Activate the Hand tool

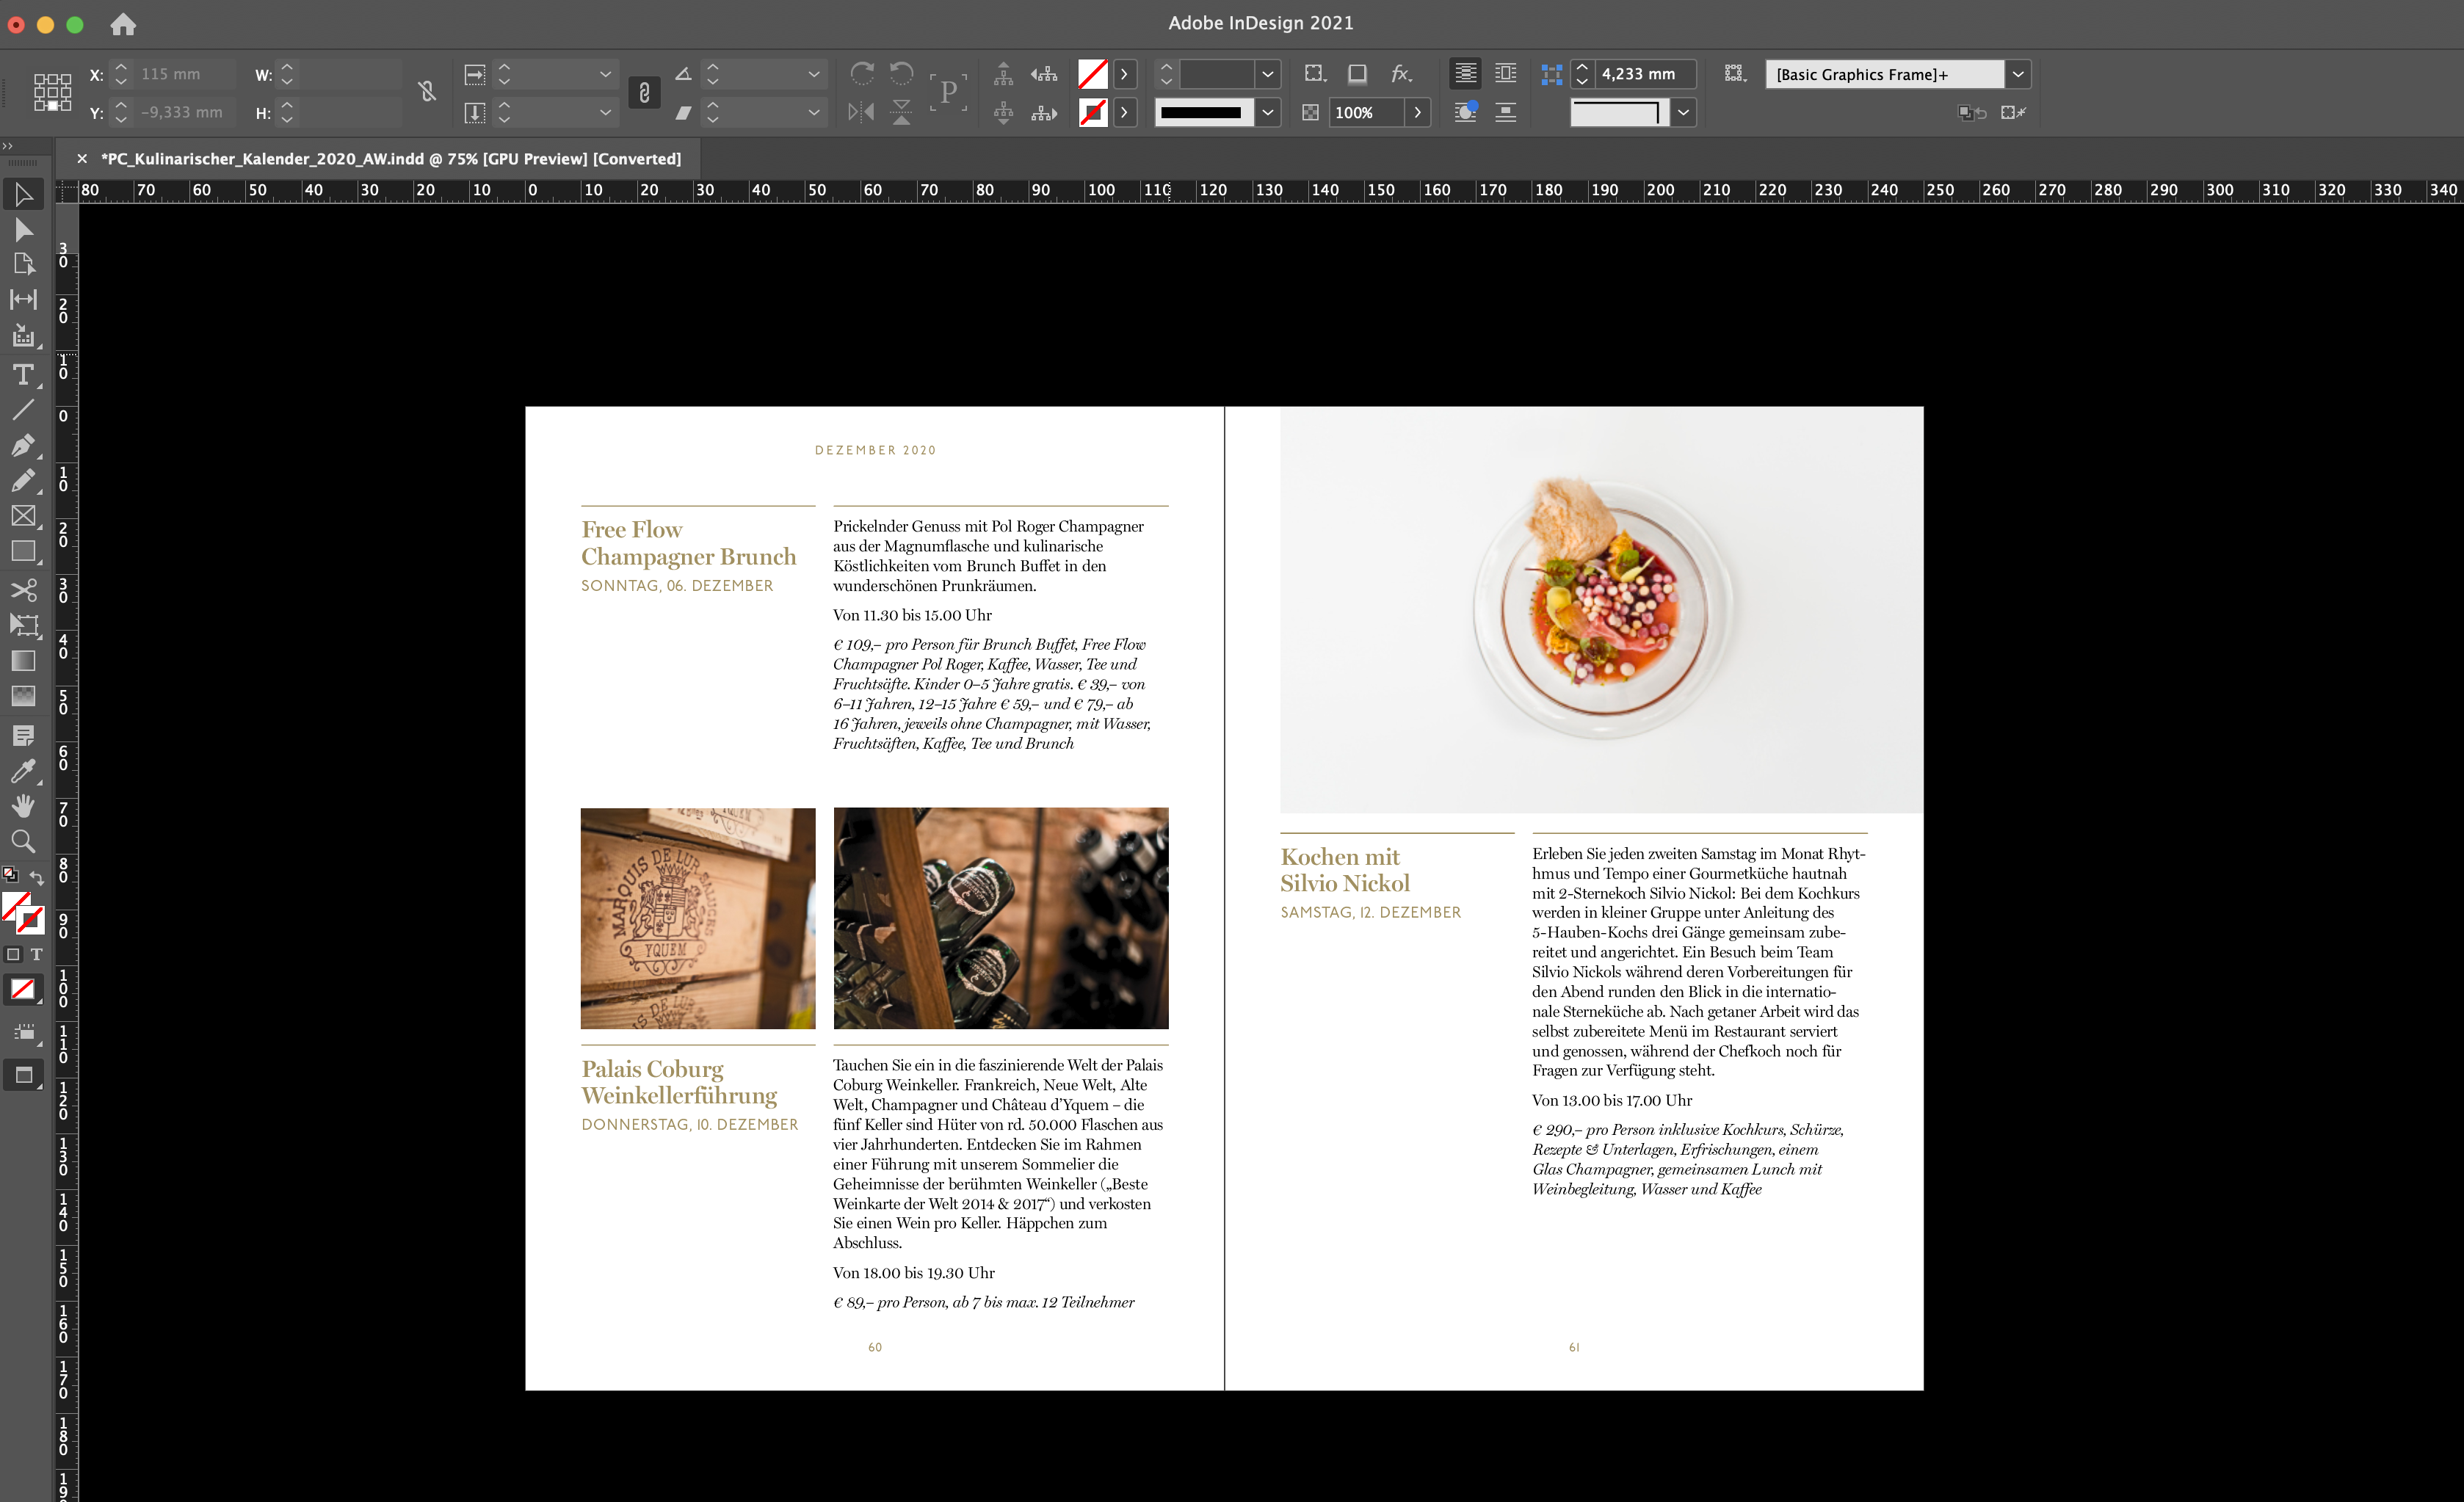pyautogui.click(x=24, y=806)
